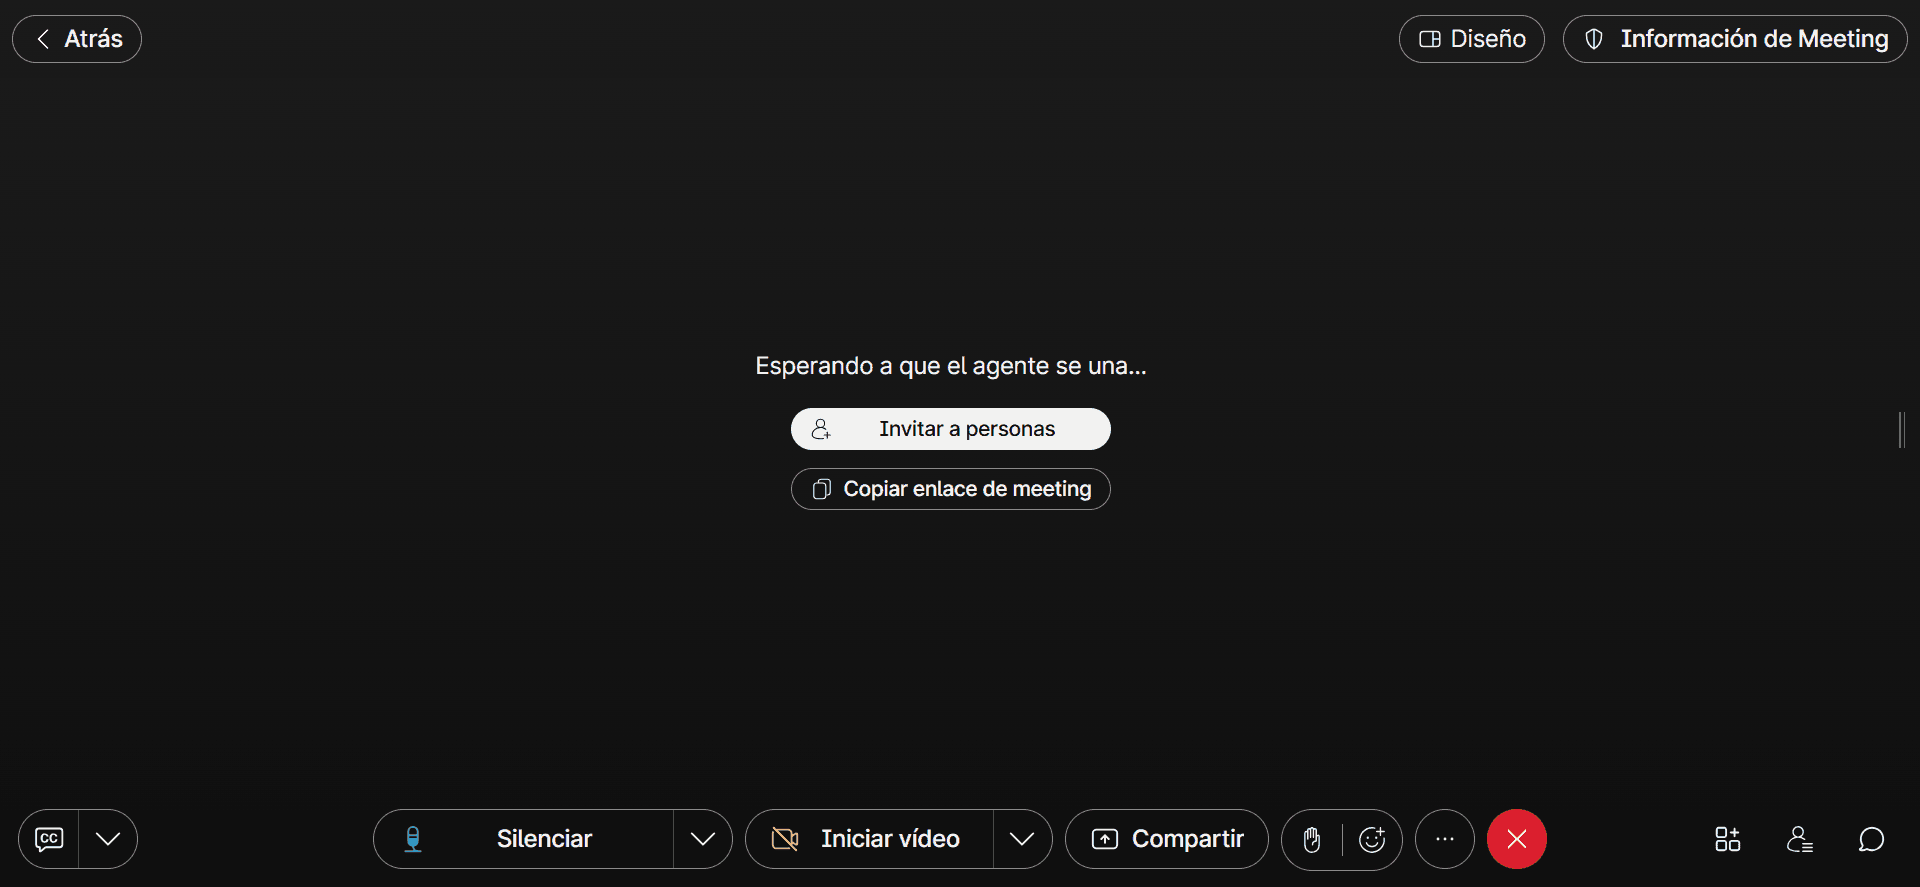Open more options via the three-dot icon
This screenshot has width=1920, height=887.
(x=1445, y=839)
